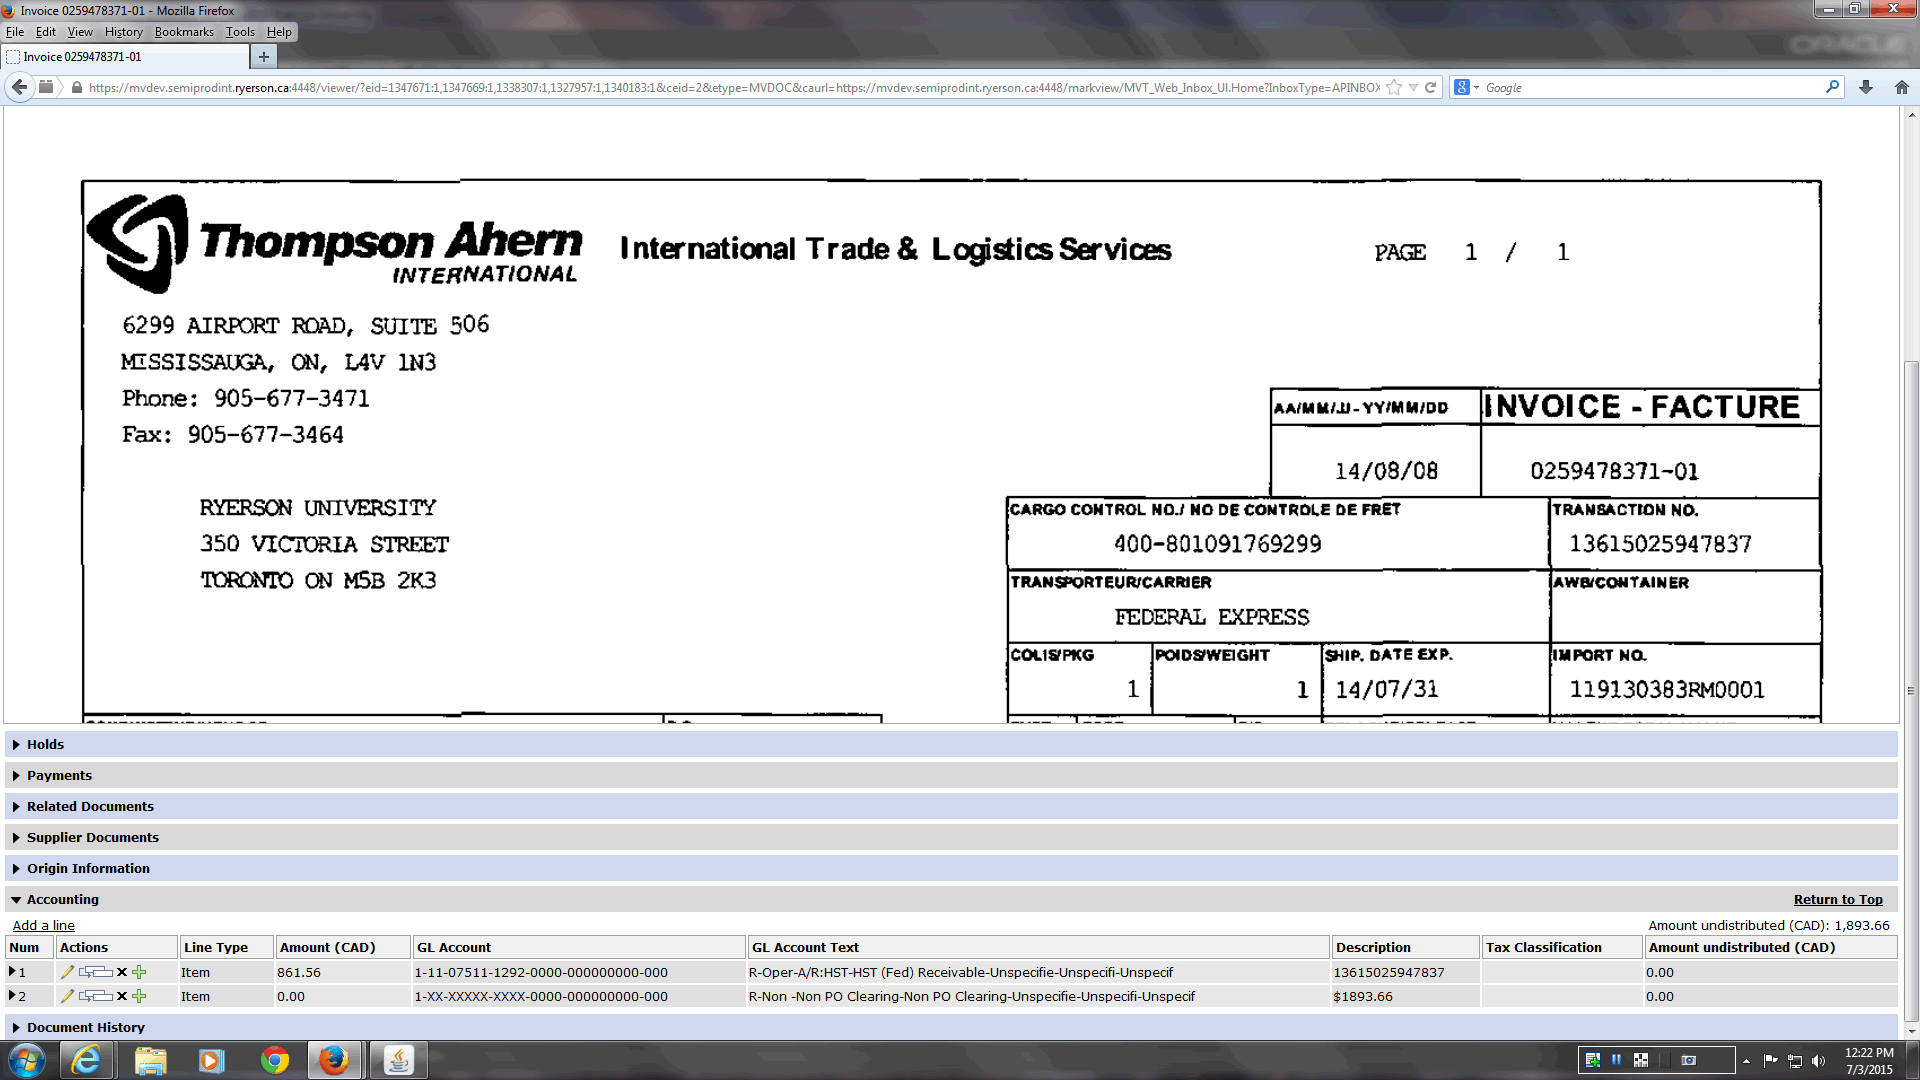Bookmark this page with the star icon
The image size is (1920, 1080).
(1394, 87)
